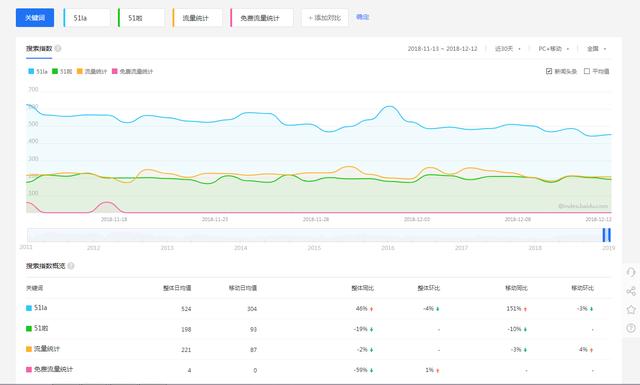Toggle the 免费流量统计 series in the chart legend
Image resolution: width=640 pixels, height=385 pixels.
coord(132,71)
